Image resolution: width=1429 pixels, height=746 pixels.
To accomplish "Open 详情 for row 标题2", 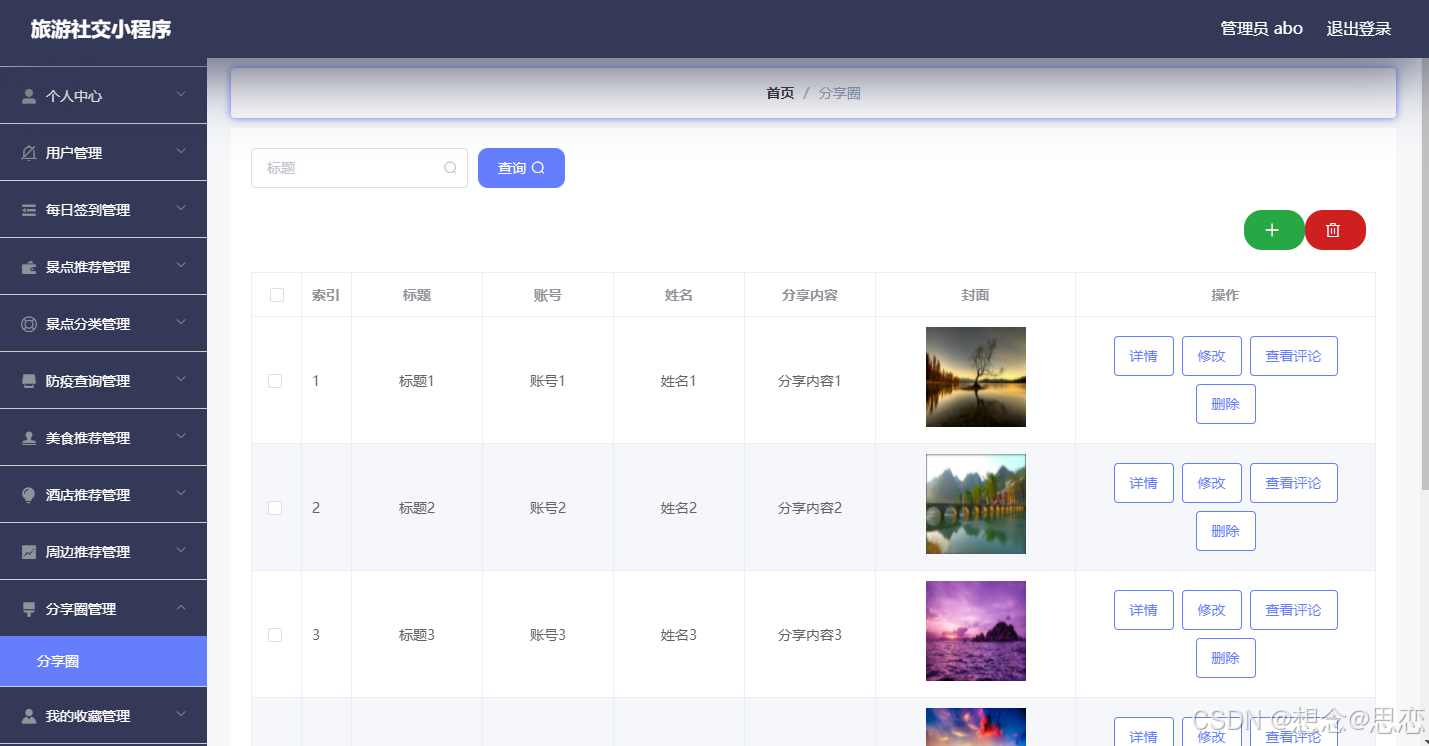I will [1143, 483].
